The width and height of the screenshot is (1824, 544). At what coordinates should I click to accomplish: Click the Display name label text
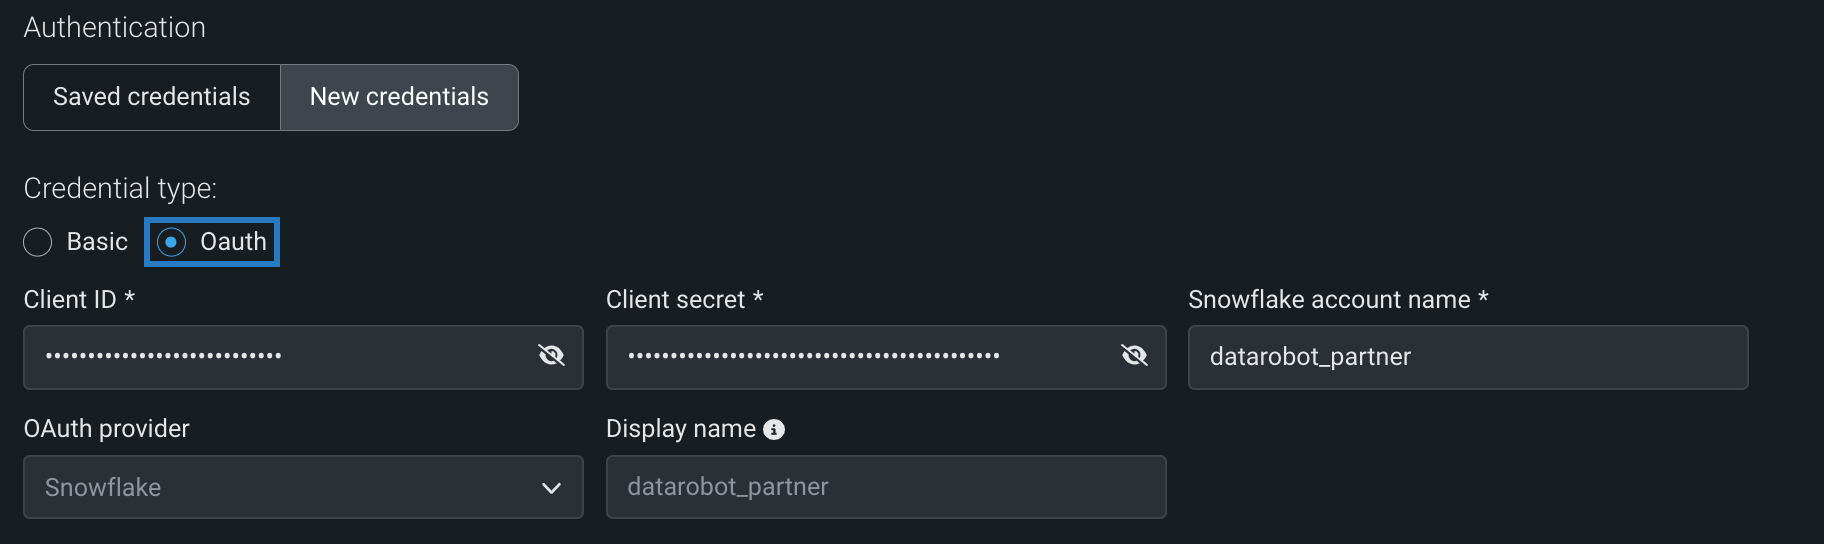click(681, 429)
